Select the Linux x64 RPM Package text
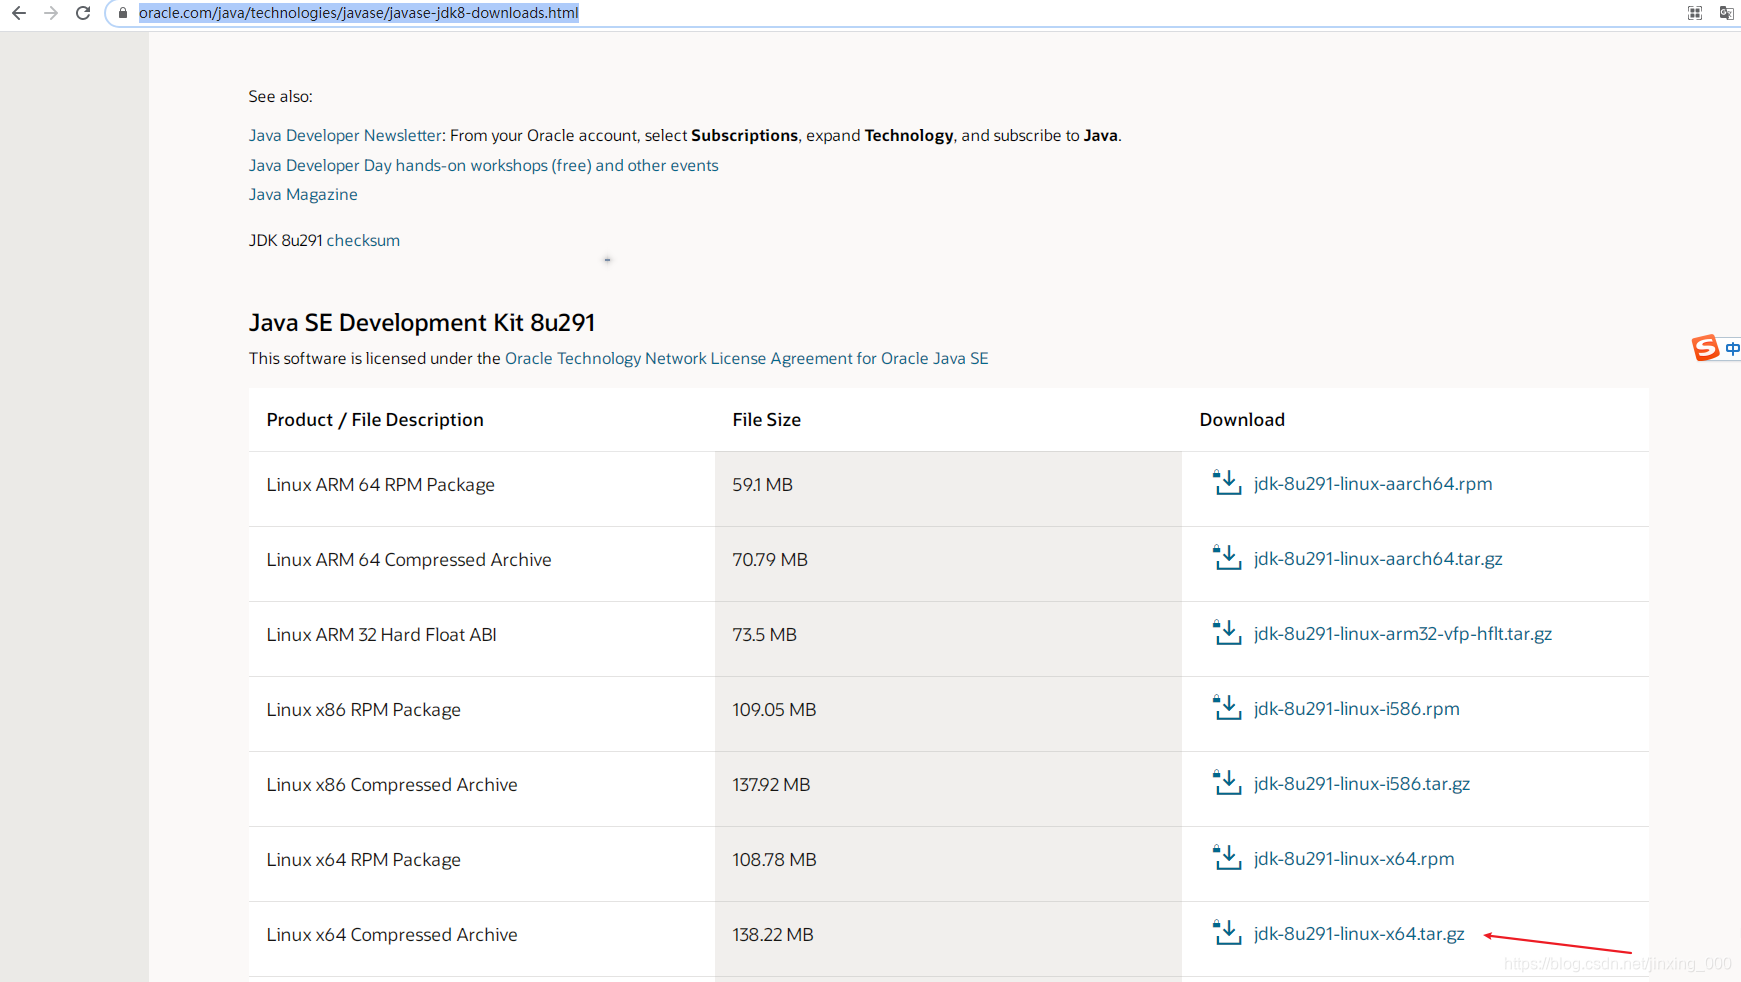1741x982 pixels. click(364, 860)
